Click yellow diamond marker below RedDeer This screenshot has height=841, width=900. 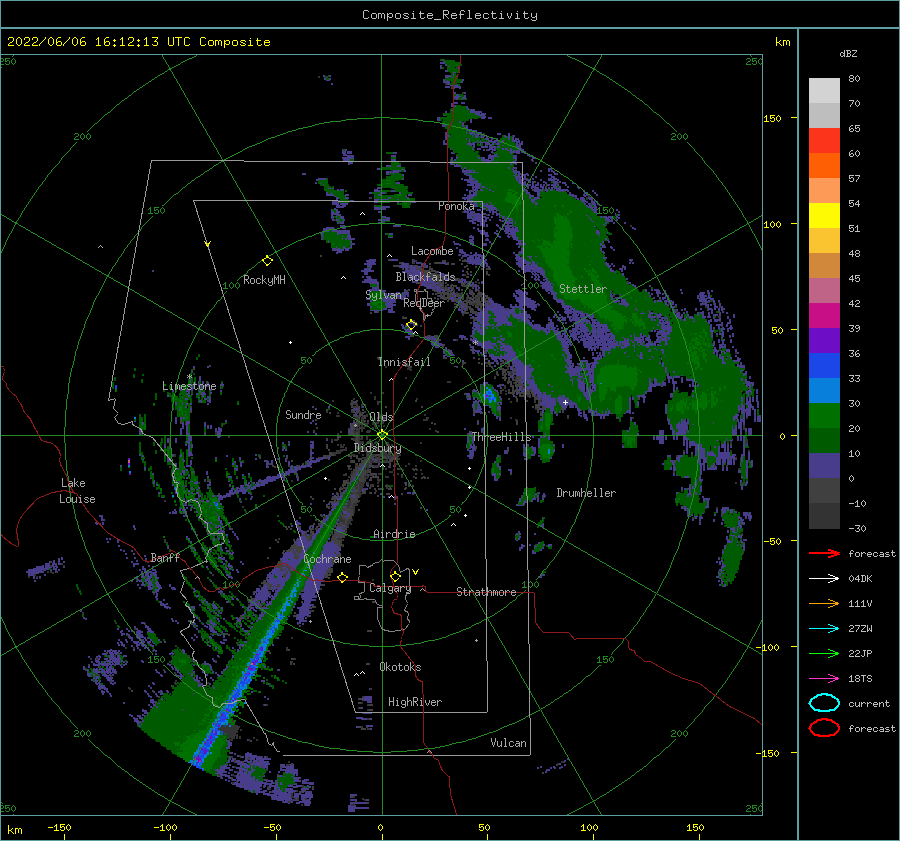pyautogui.click(x=411, y=325)
